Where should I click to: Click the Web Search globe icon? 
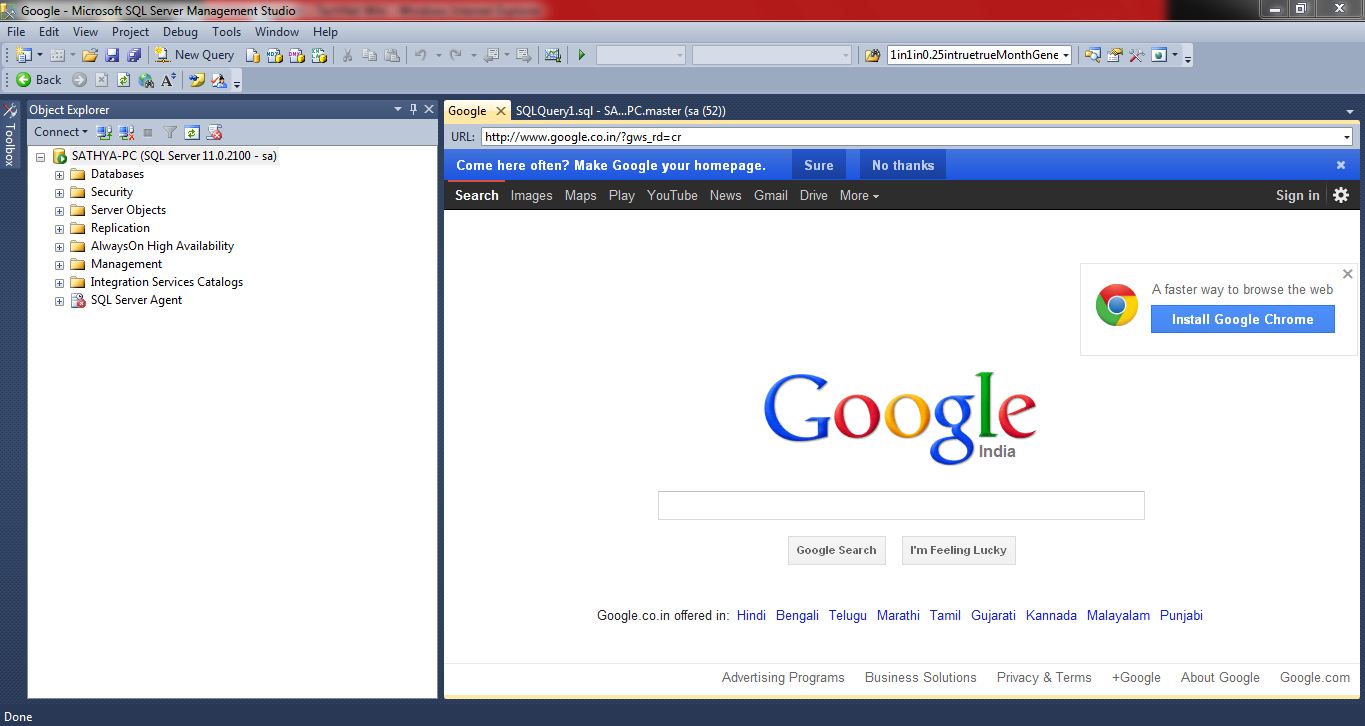click(x=146, y=80)
